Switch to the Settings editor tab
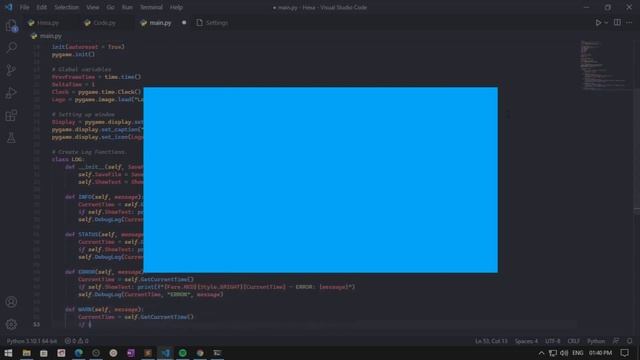Screen dimensions: 640x360 coord(217,23)
